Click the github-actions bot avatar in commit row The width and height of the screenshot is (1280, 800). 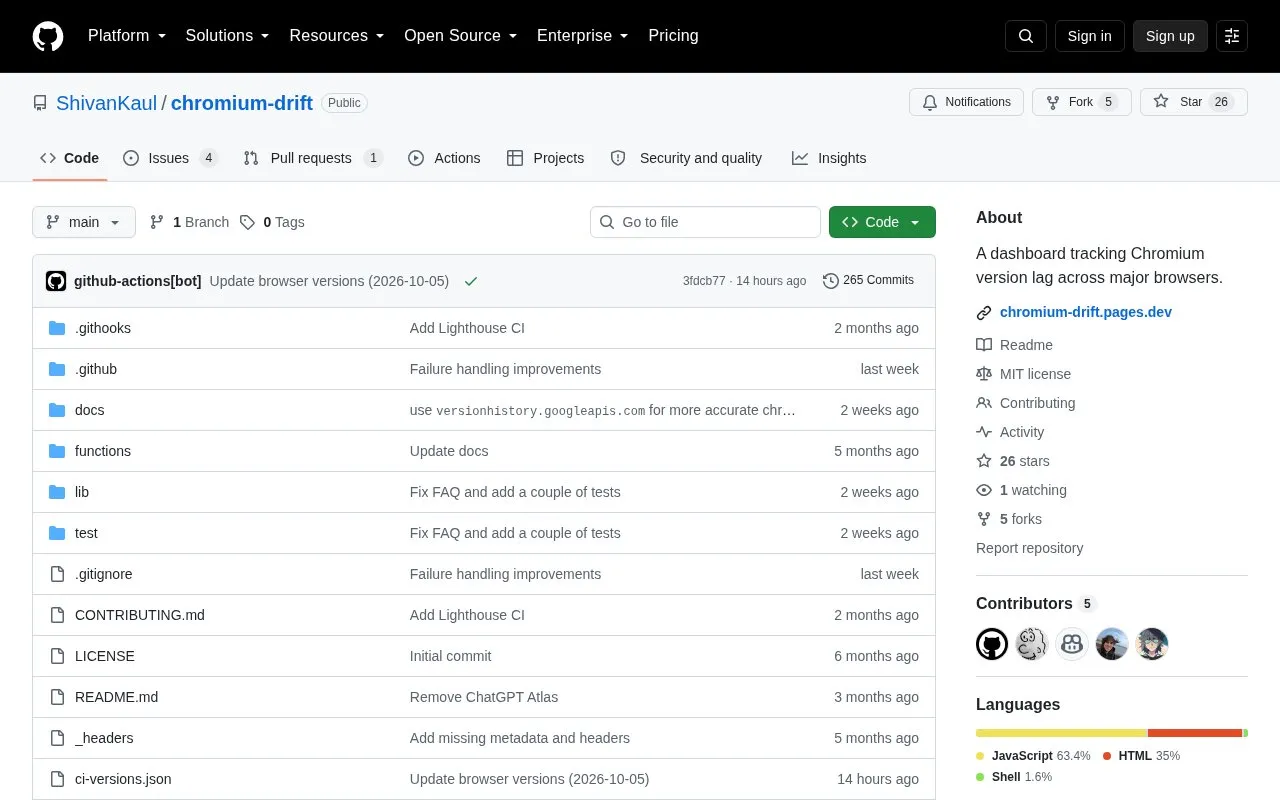coord(56,281)
